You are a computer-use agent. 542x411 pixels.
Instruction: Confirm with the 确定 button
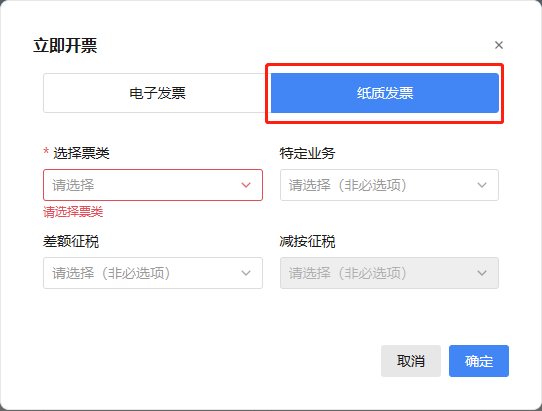(x=479, y=361)
